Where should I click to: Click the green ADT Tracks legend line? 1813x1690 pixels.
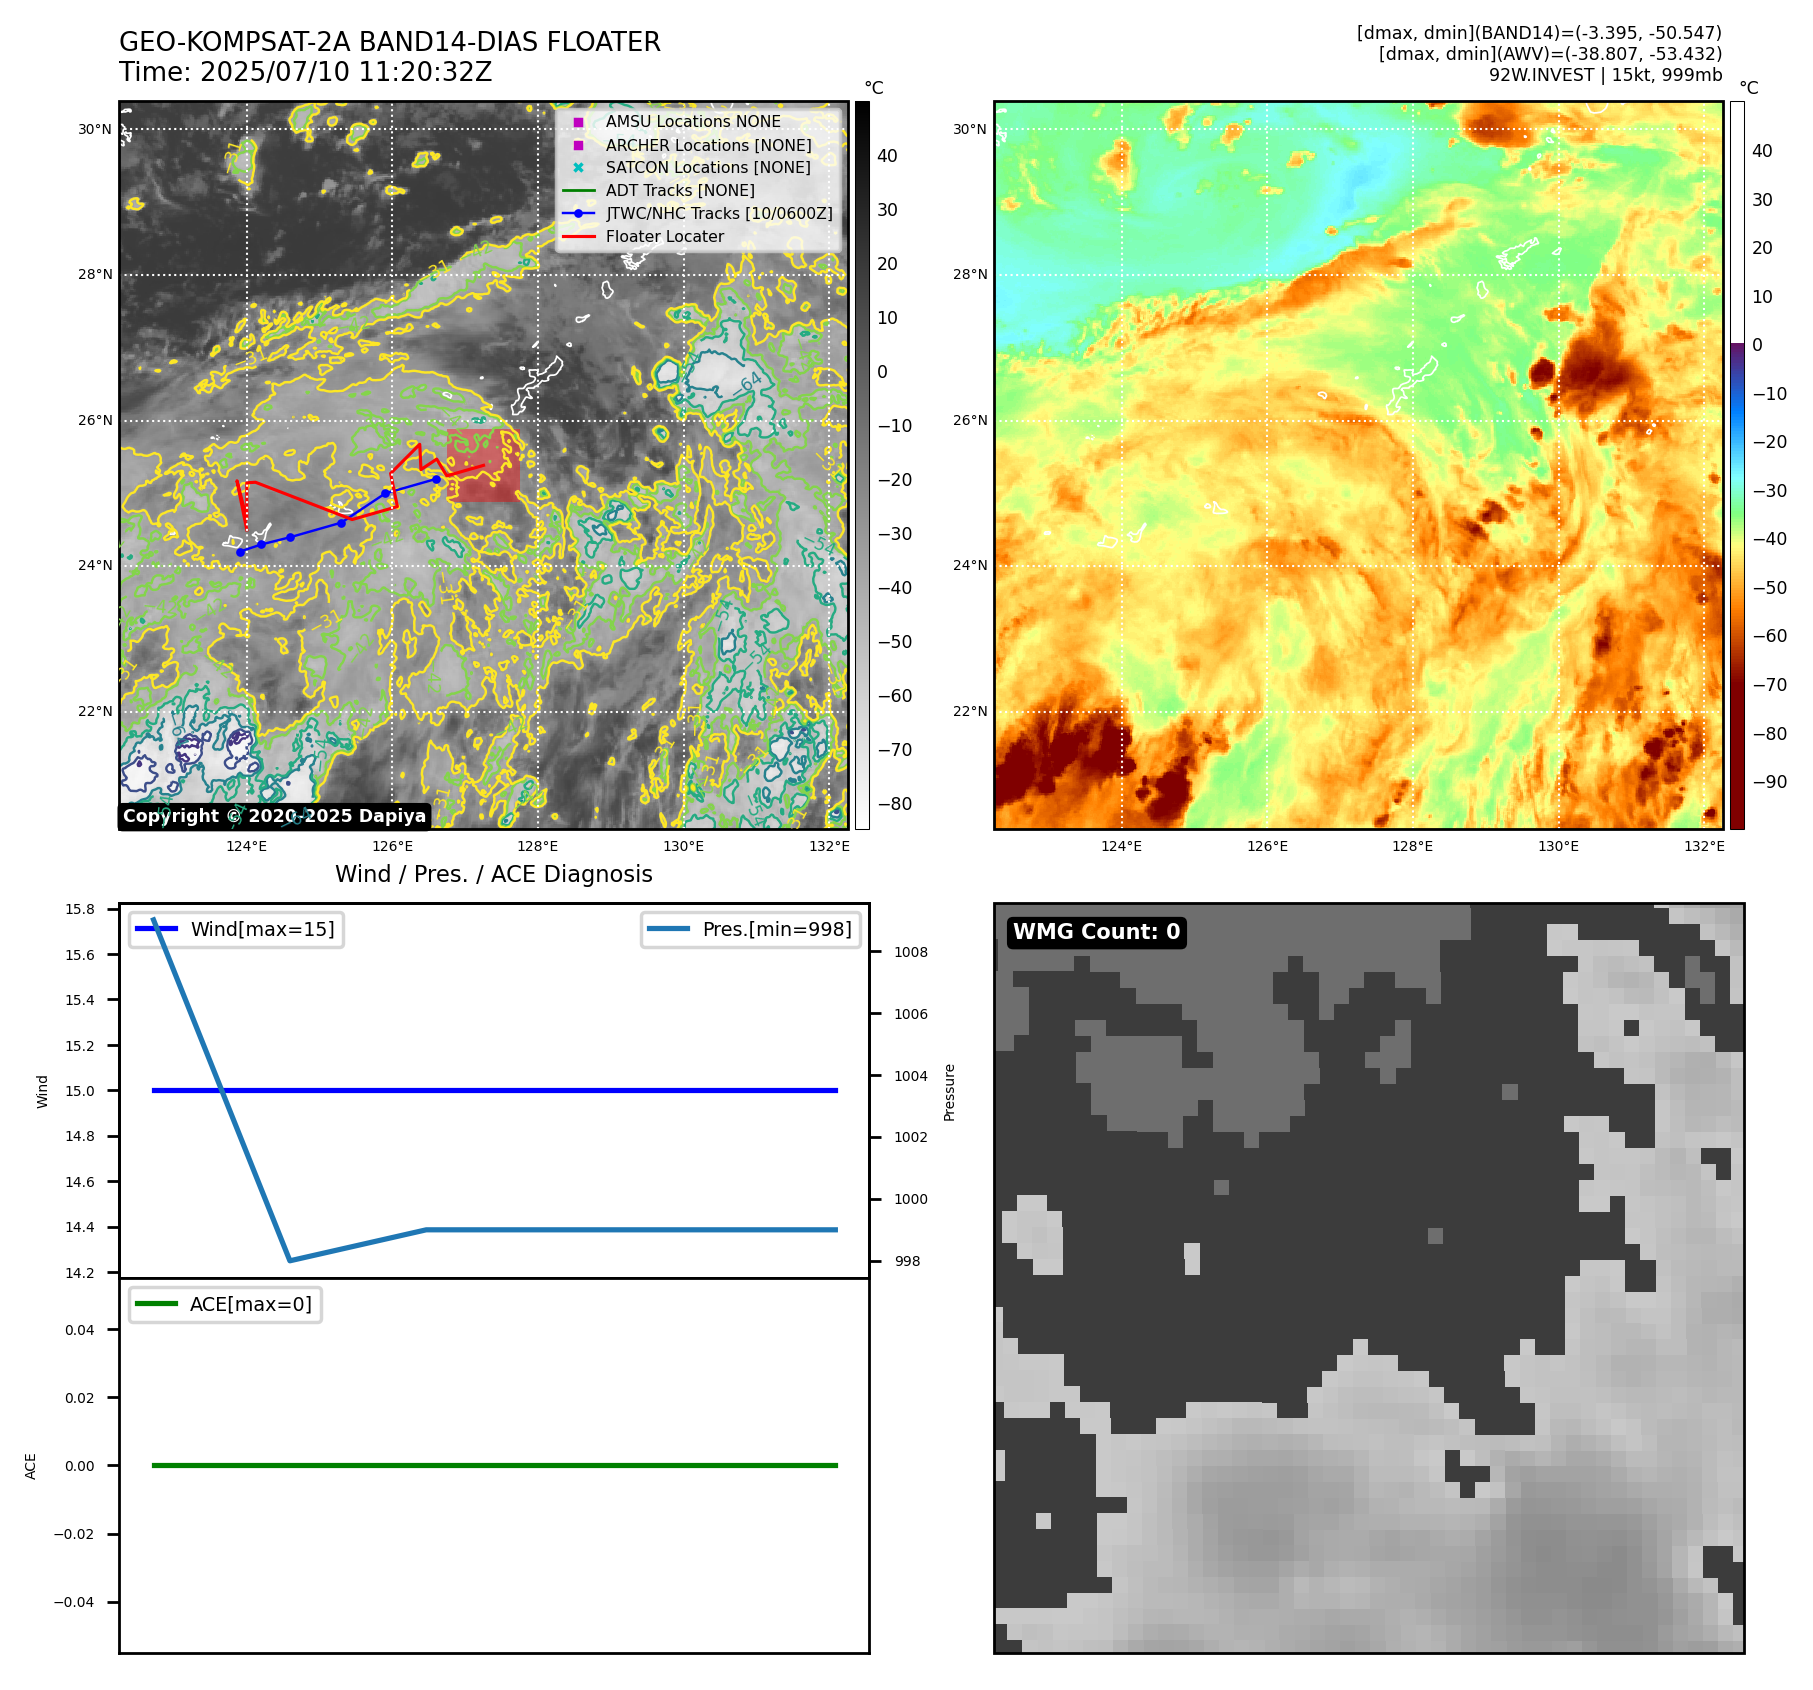click(578, 190)
